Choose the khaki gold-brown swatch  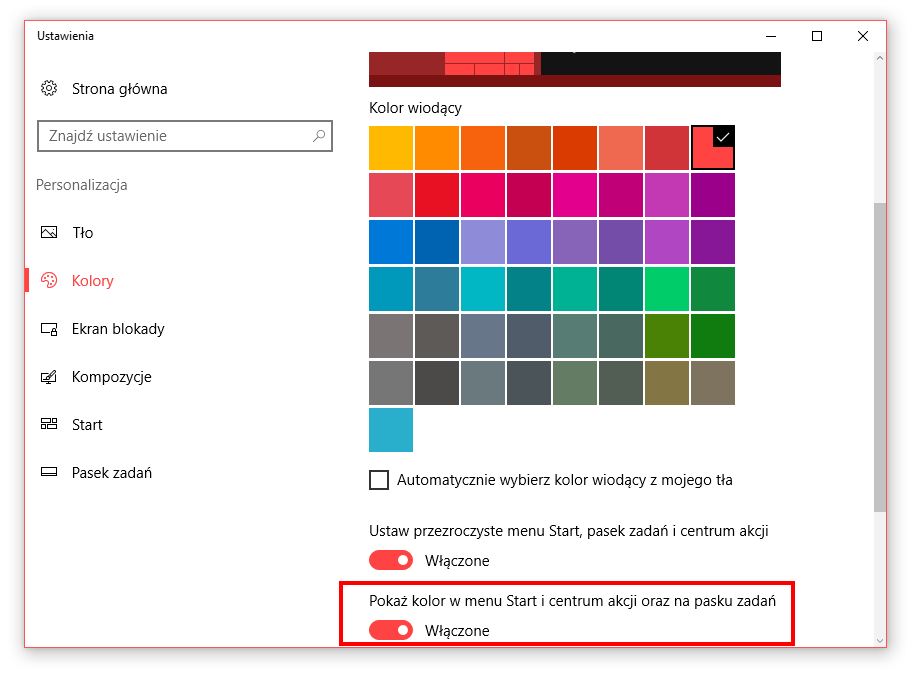coord(667,383)
